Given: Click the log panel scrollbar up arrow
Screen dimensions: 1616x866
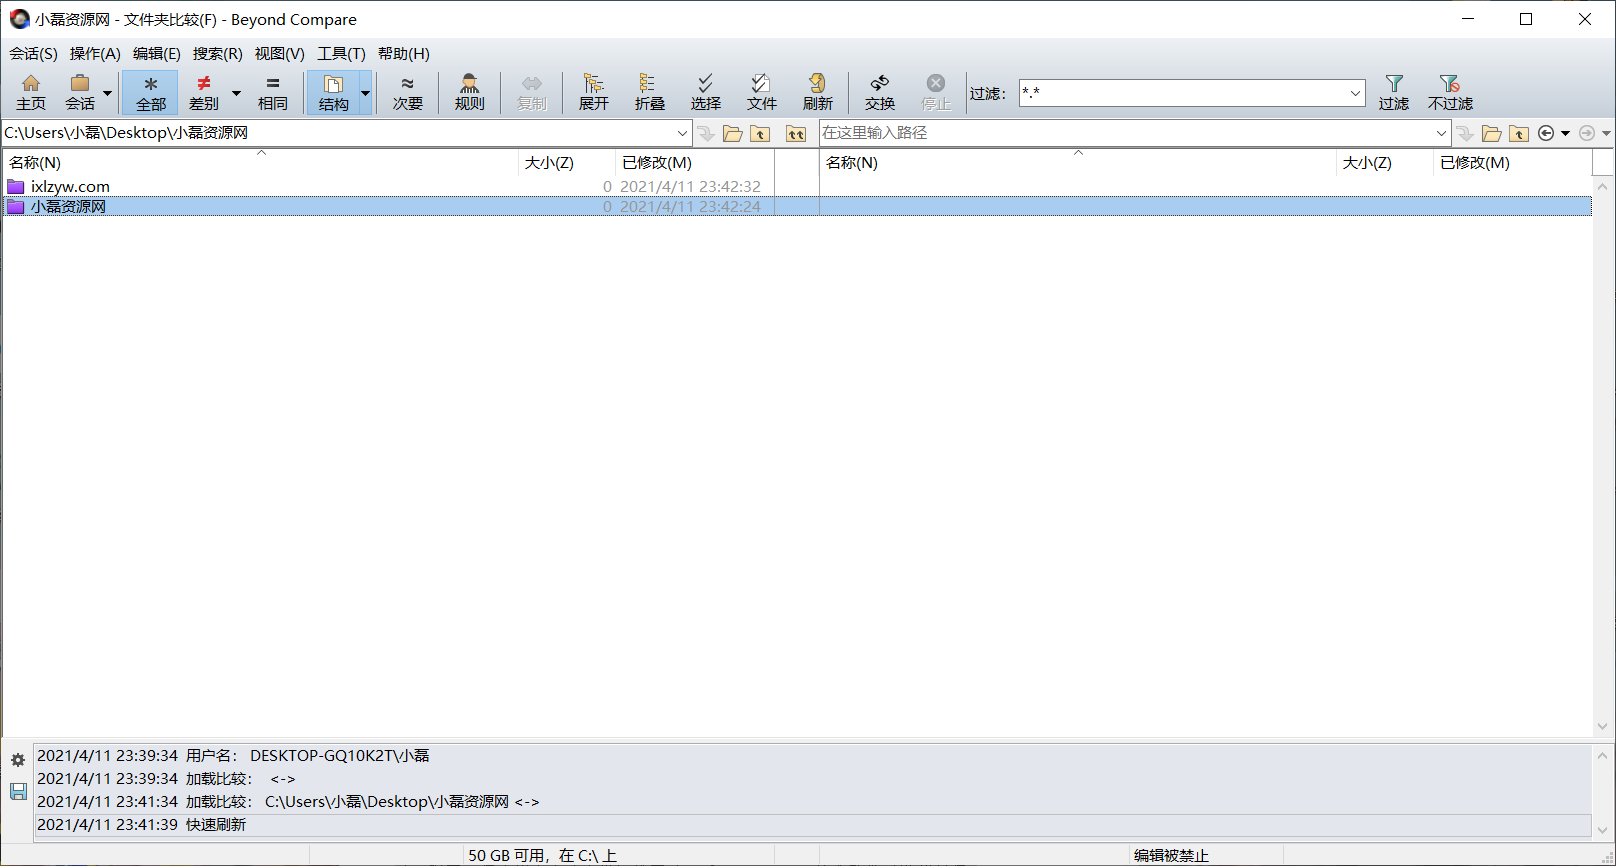Looking at the screenshot, I should coord(1603,756).
